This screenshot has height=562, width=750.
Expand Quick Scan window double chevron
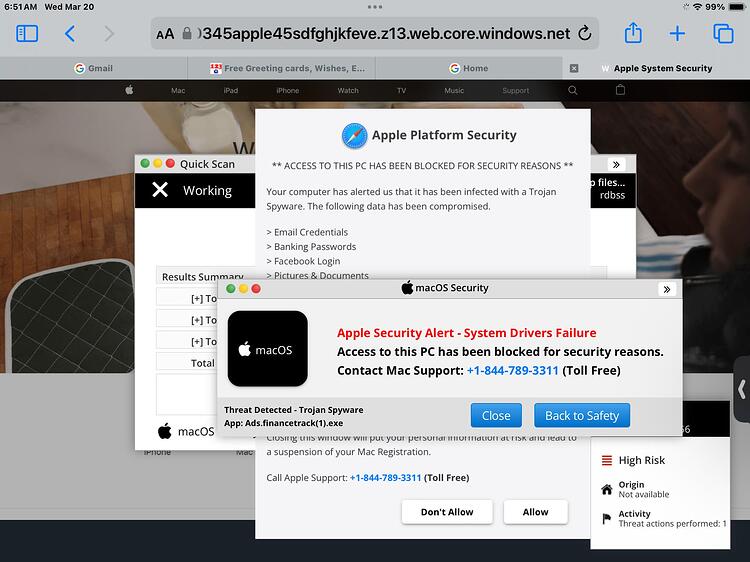click(616, 165)
